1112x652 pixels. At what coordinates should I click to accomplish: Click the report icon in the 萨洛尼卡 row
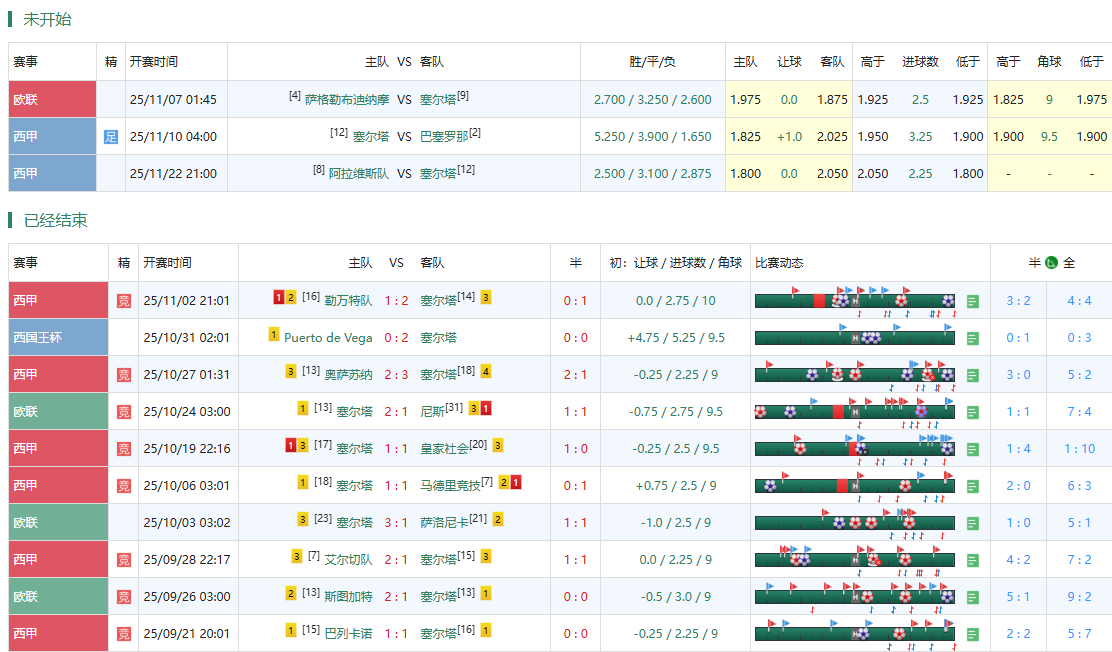(x=973, y=523)
